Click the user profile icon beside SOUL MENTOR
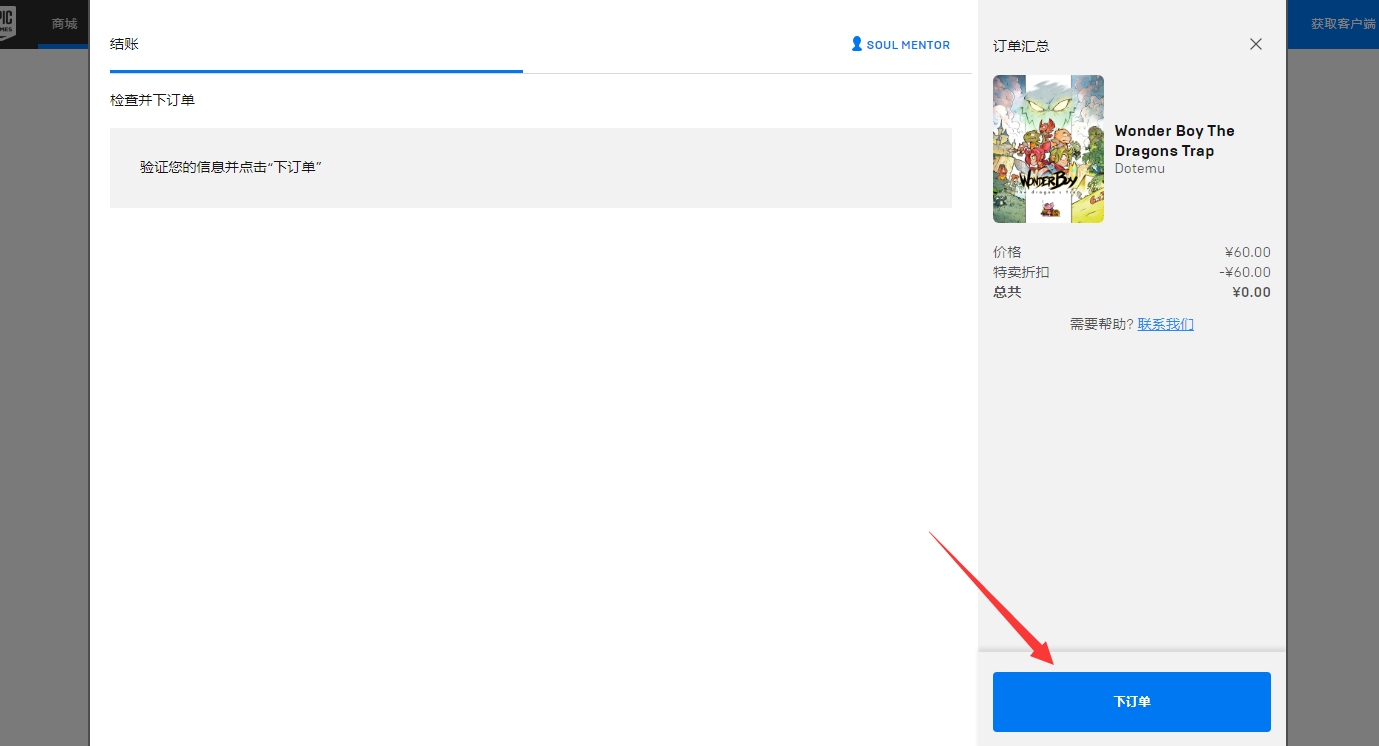The image size is (1379, 746). pos(856,44)
